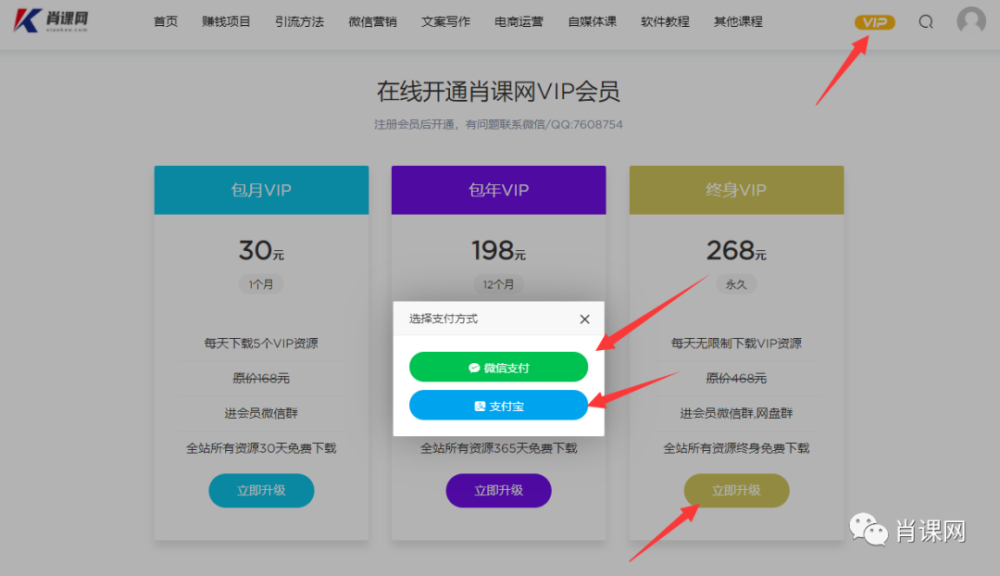The image size is (1000, 576).
Task: Pay with 支付宝 blue button
Action: coord(498,406)
